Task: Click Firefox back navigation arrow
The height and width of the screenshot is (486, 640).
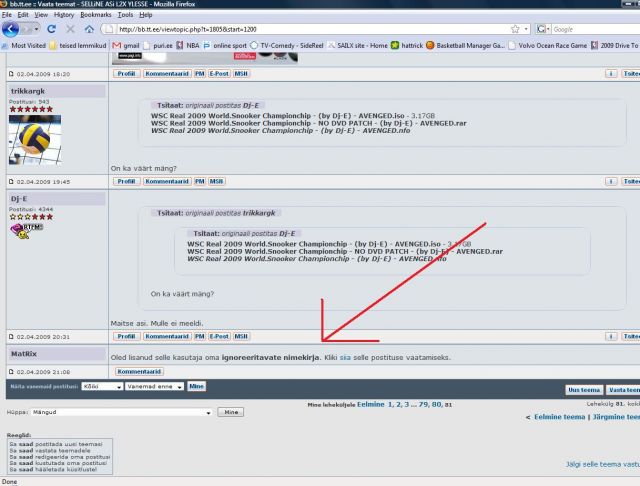Action: tap(12, 29)
